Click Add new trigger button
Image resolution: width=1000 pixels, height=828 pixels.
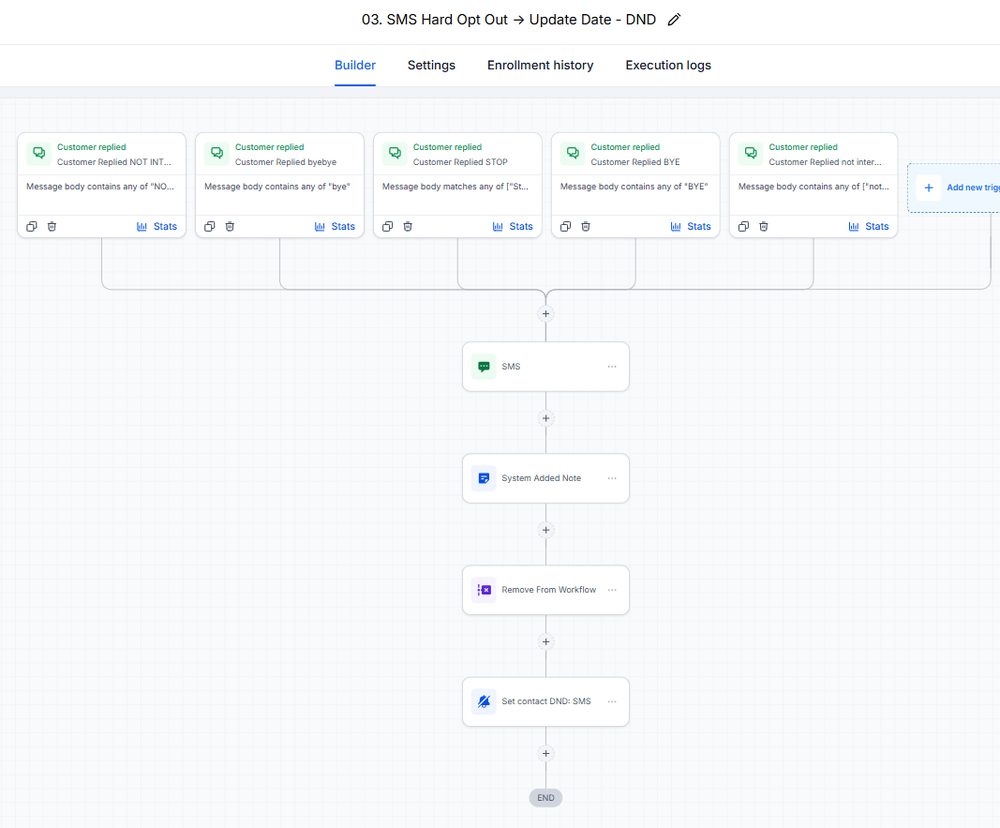point(954,188)
